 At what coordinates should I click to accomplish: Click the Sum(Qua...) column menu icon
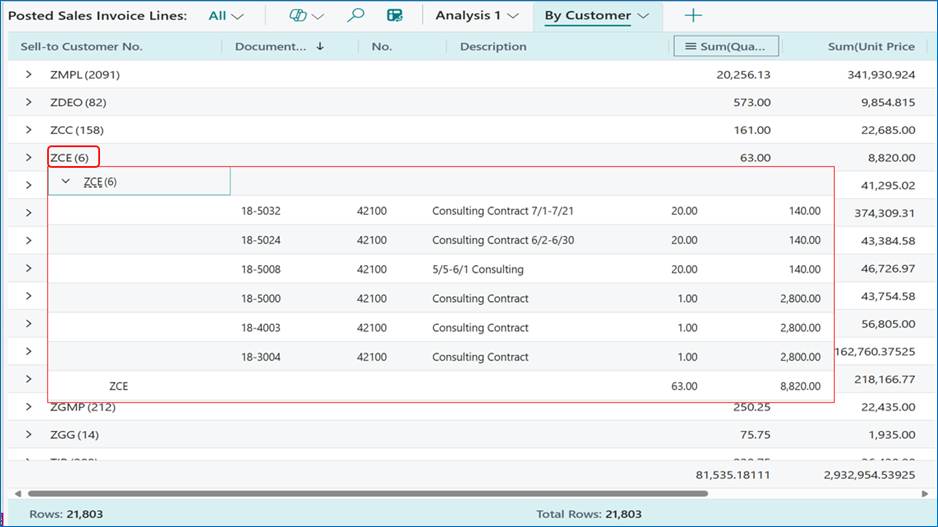[x=690, y=46]
